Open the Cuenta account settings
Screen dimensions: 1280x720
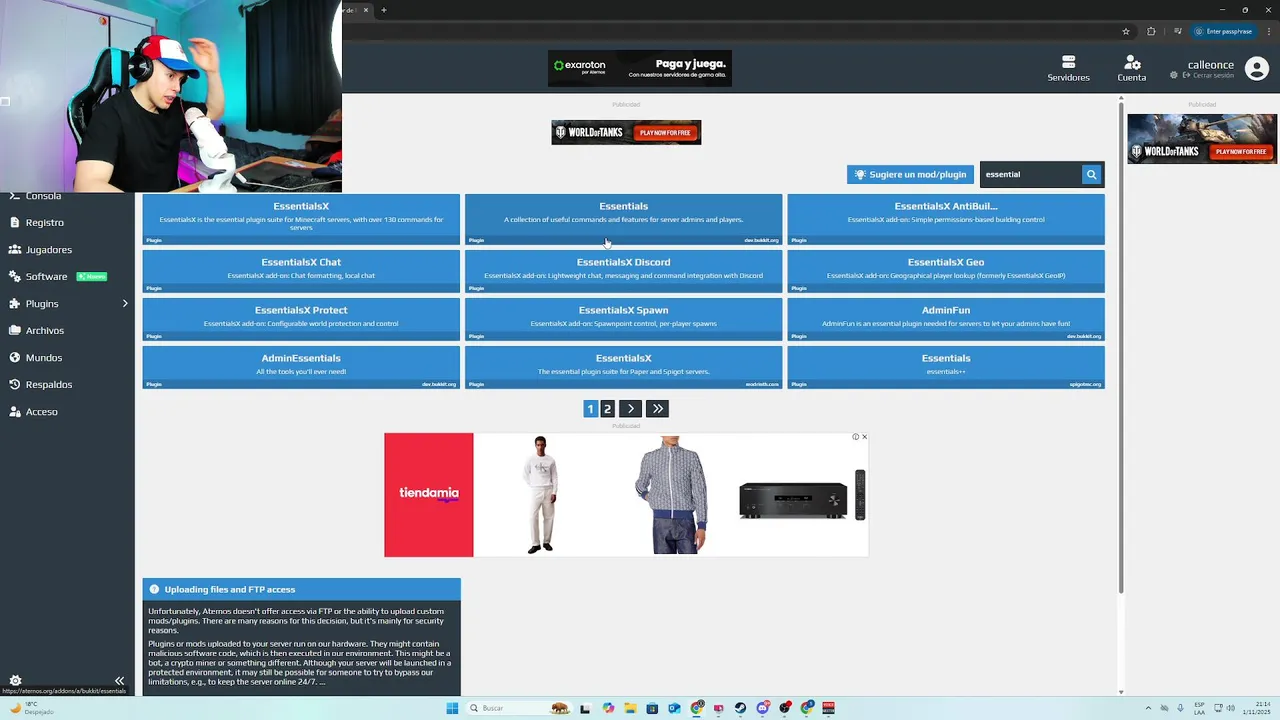1132,68
